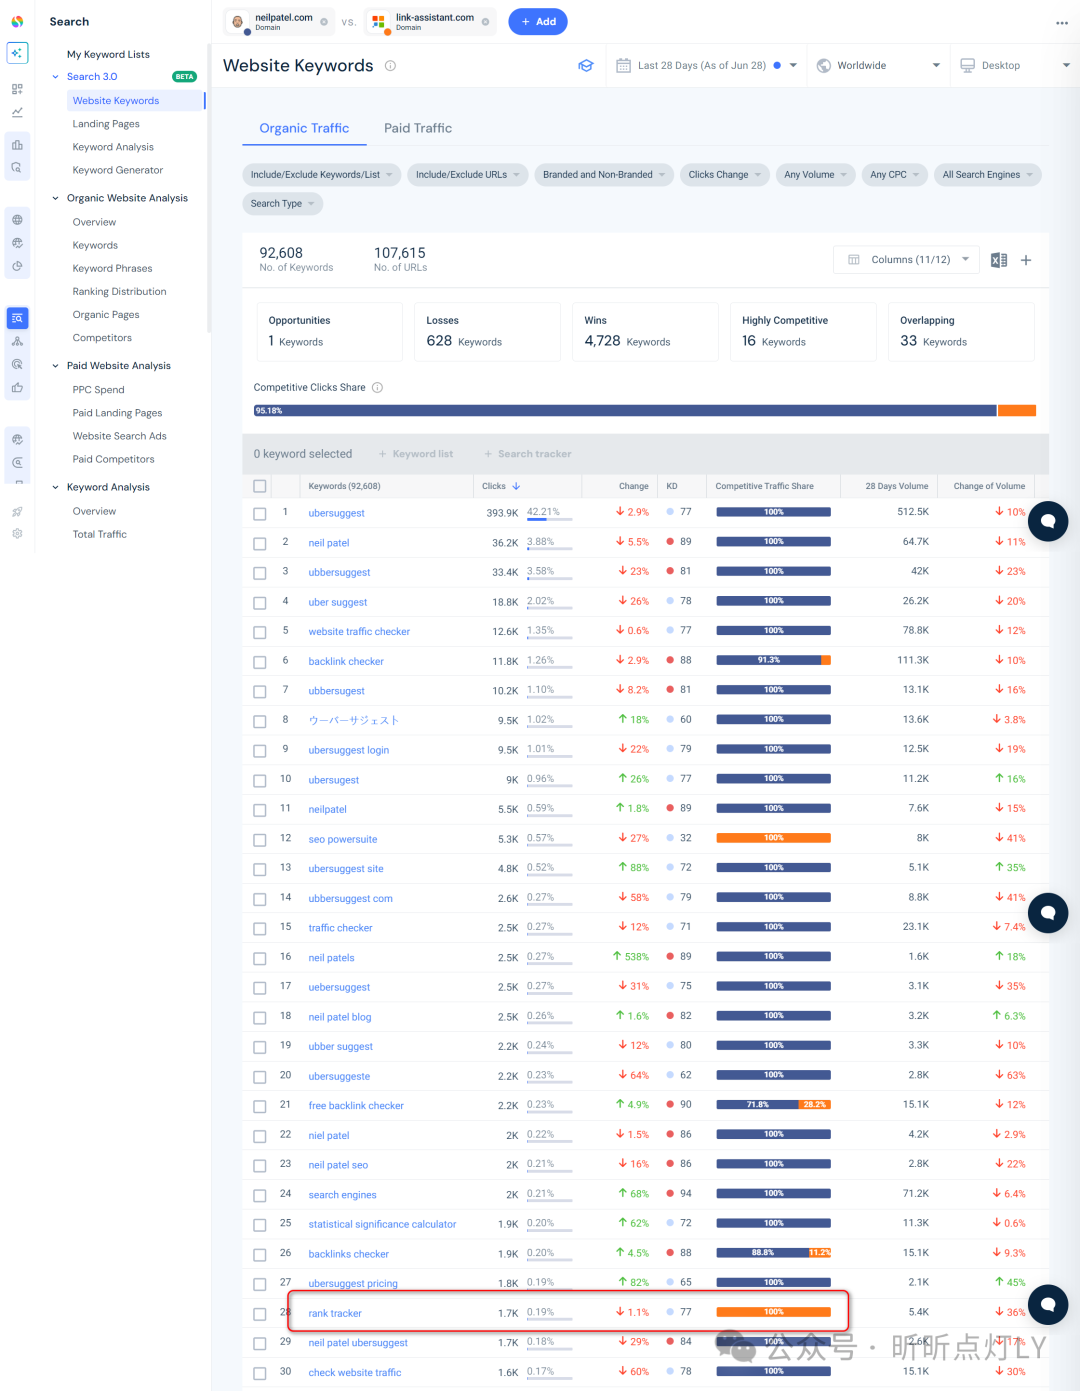The image size is (1080, 1391).
Task: Check the box for neil patel row
Action: 260,543
